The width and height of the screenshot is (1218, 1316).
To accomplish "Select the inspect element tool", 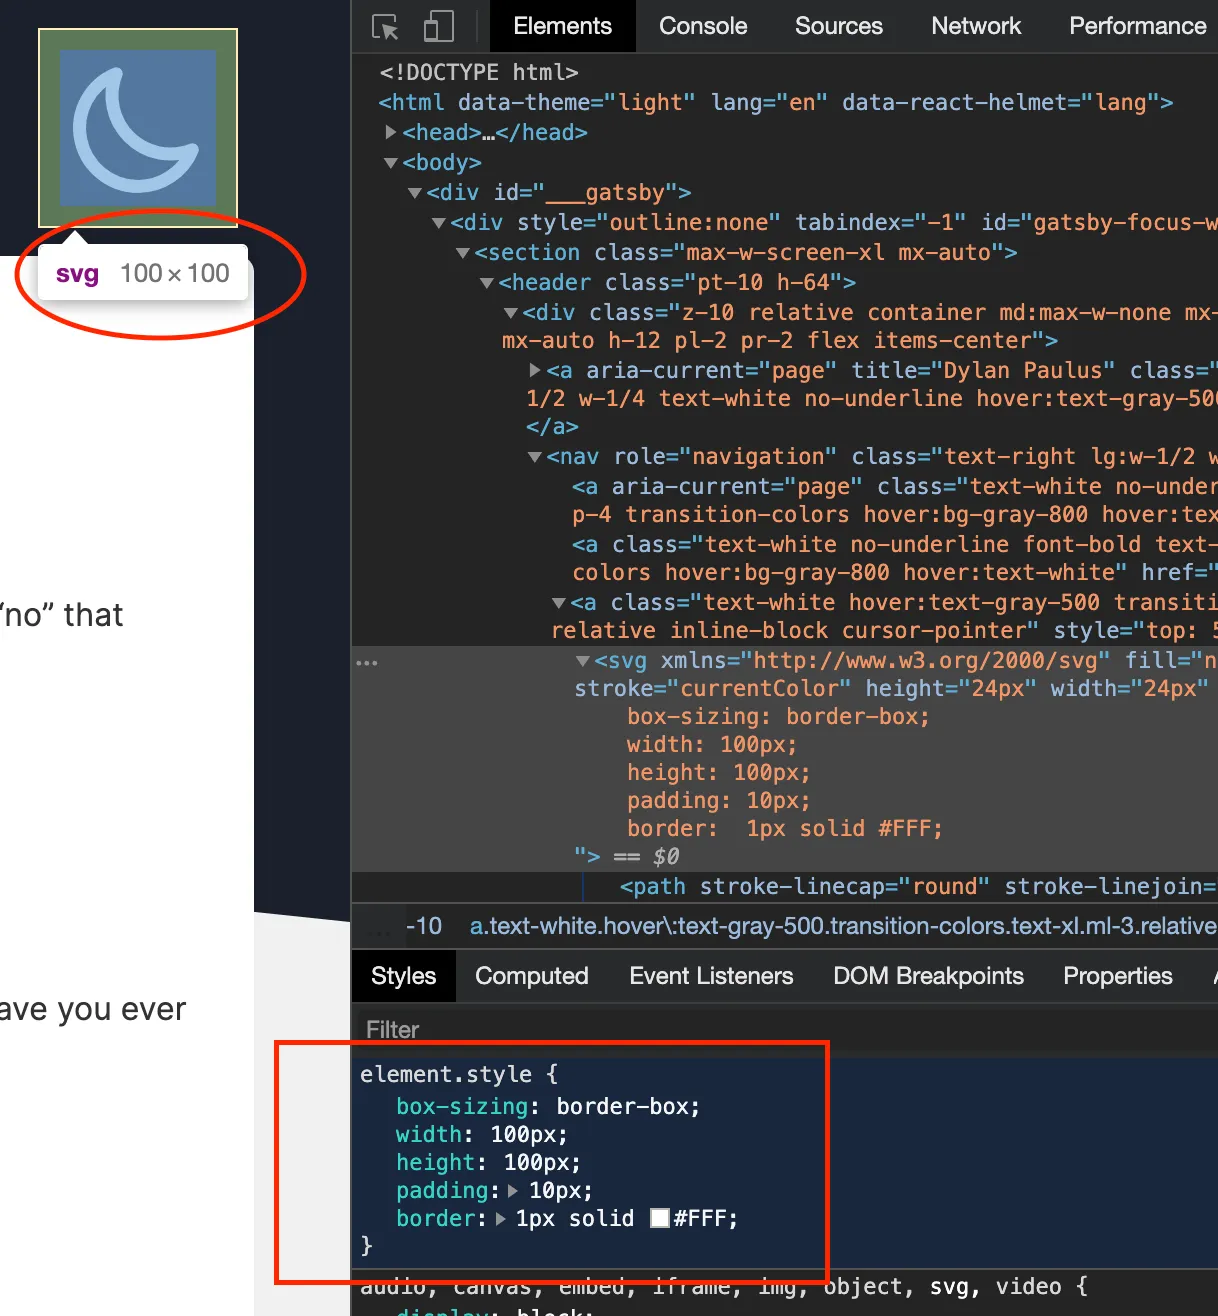I will tap(385, 28).
